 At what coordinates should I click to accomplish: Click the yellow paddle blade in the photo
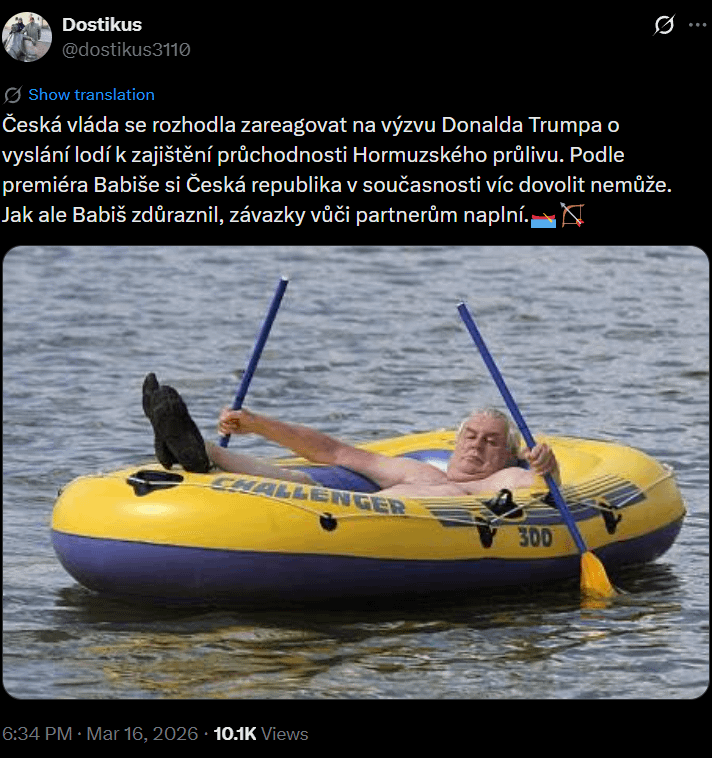click(596, 575)
